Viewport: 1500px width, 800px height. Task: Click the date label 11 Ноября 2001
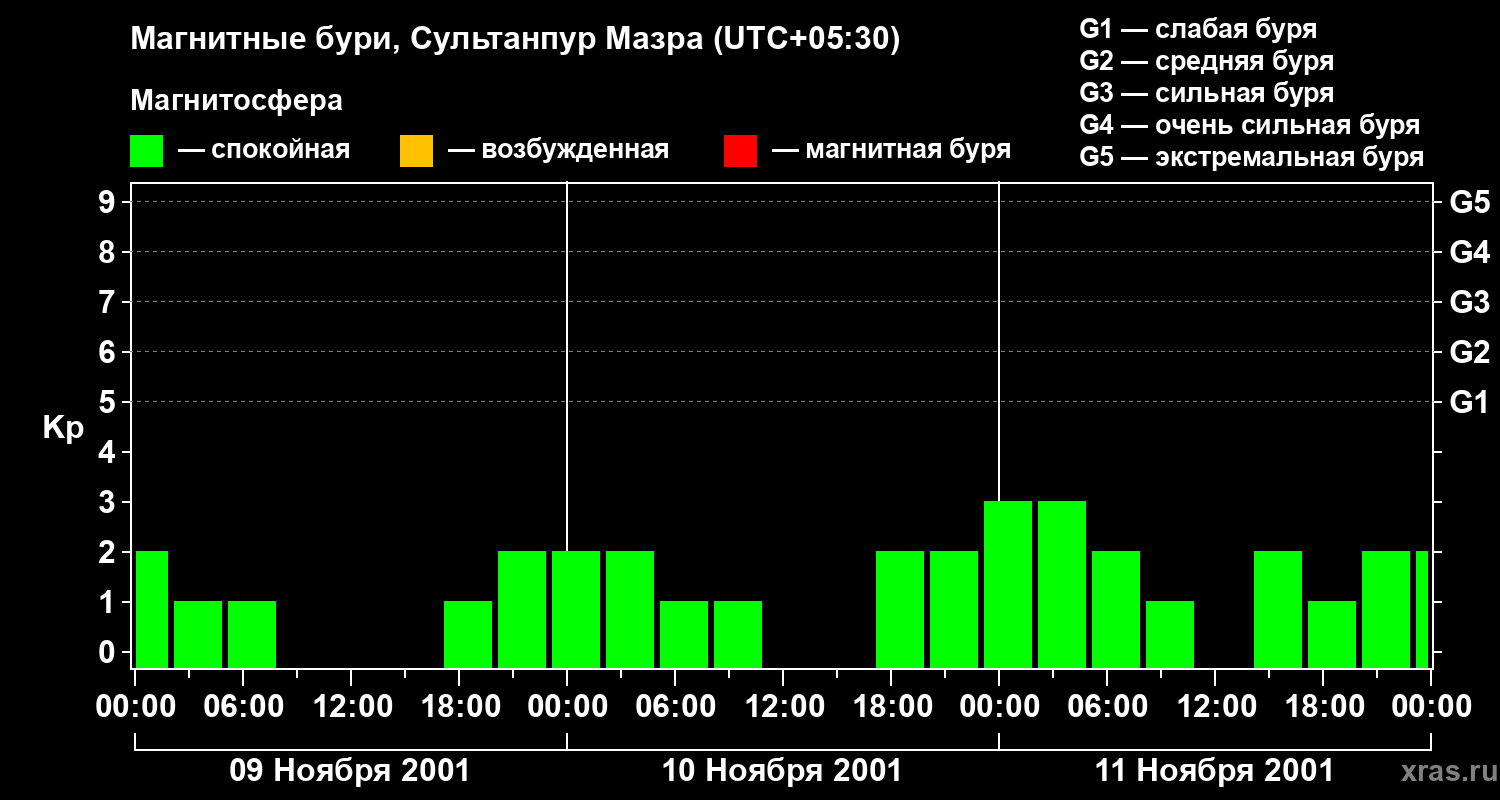pos(1214,771)
